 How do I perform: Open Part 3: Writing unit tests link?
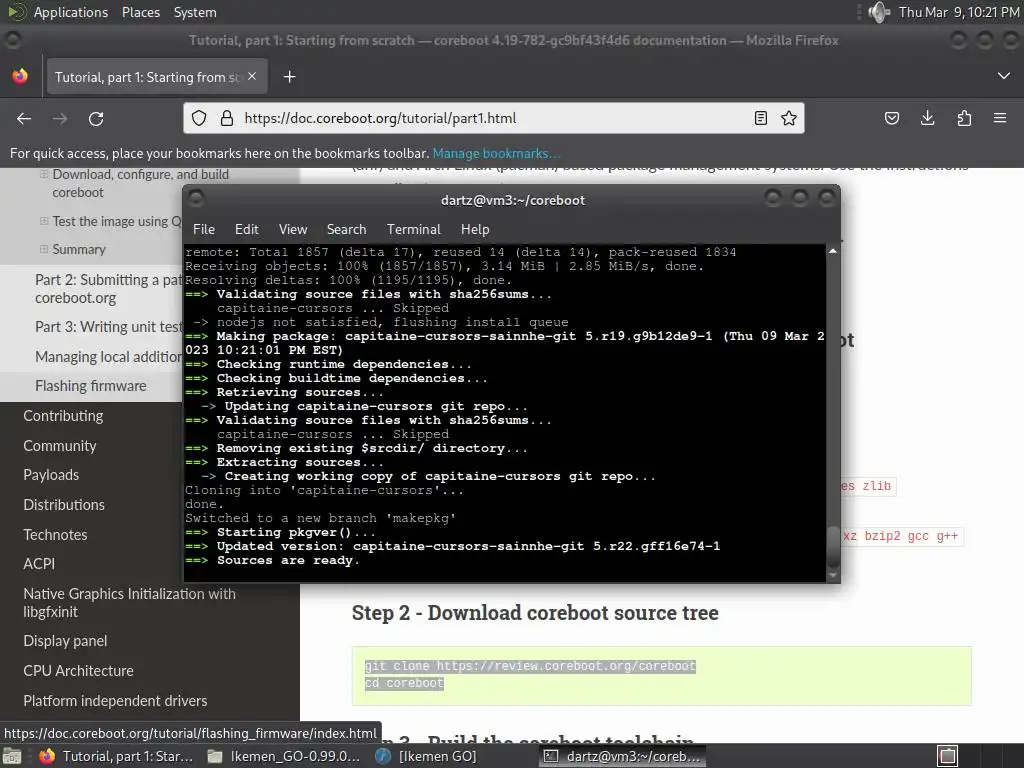108,327
